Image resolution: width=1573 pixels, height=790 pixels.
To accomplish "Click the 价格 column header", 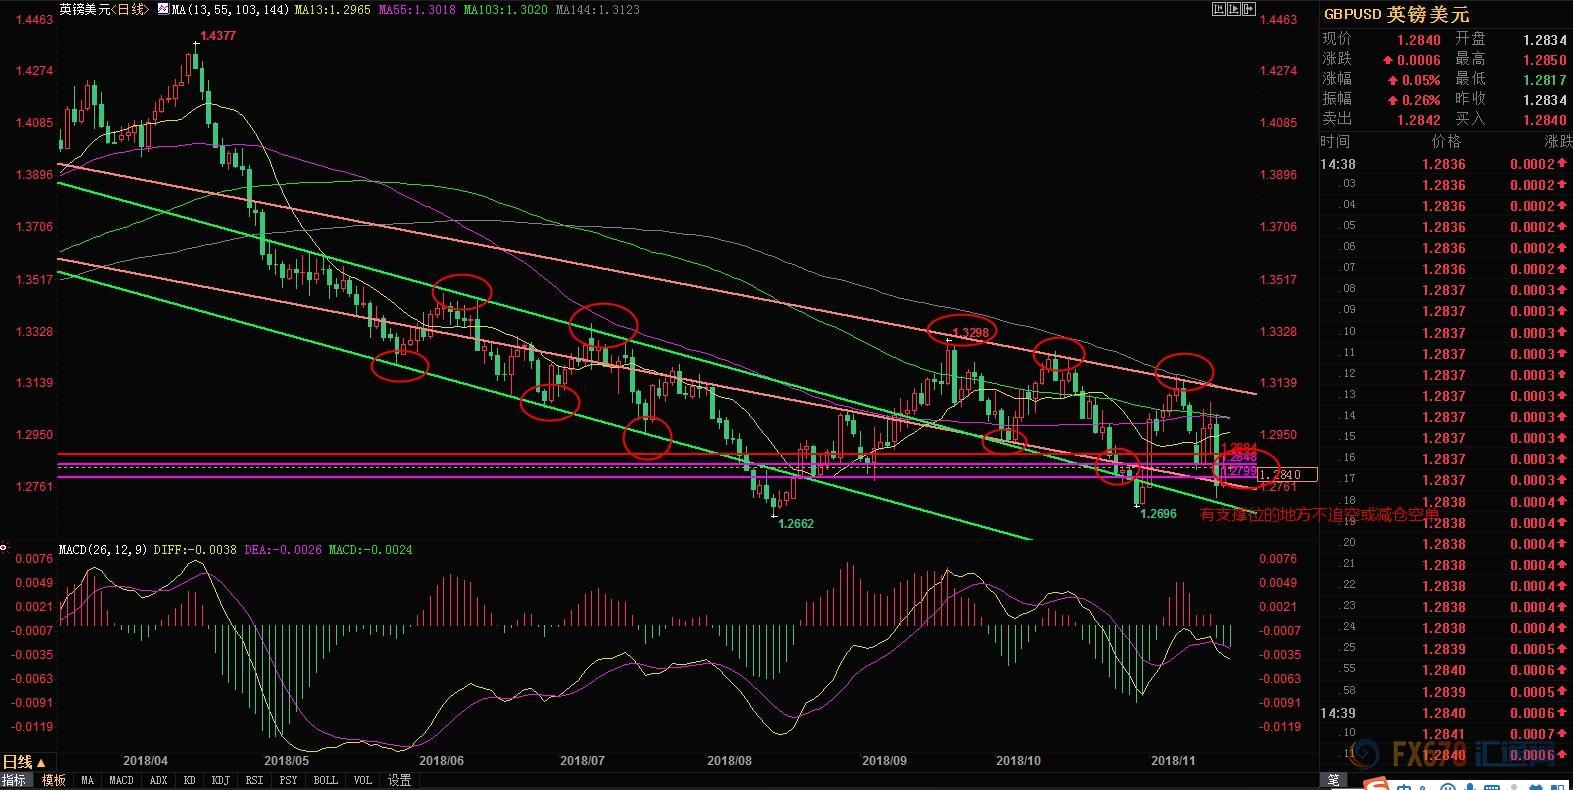I will coord(1446,142).
